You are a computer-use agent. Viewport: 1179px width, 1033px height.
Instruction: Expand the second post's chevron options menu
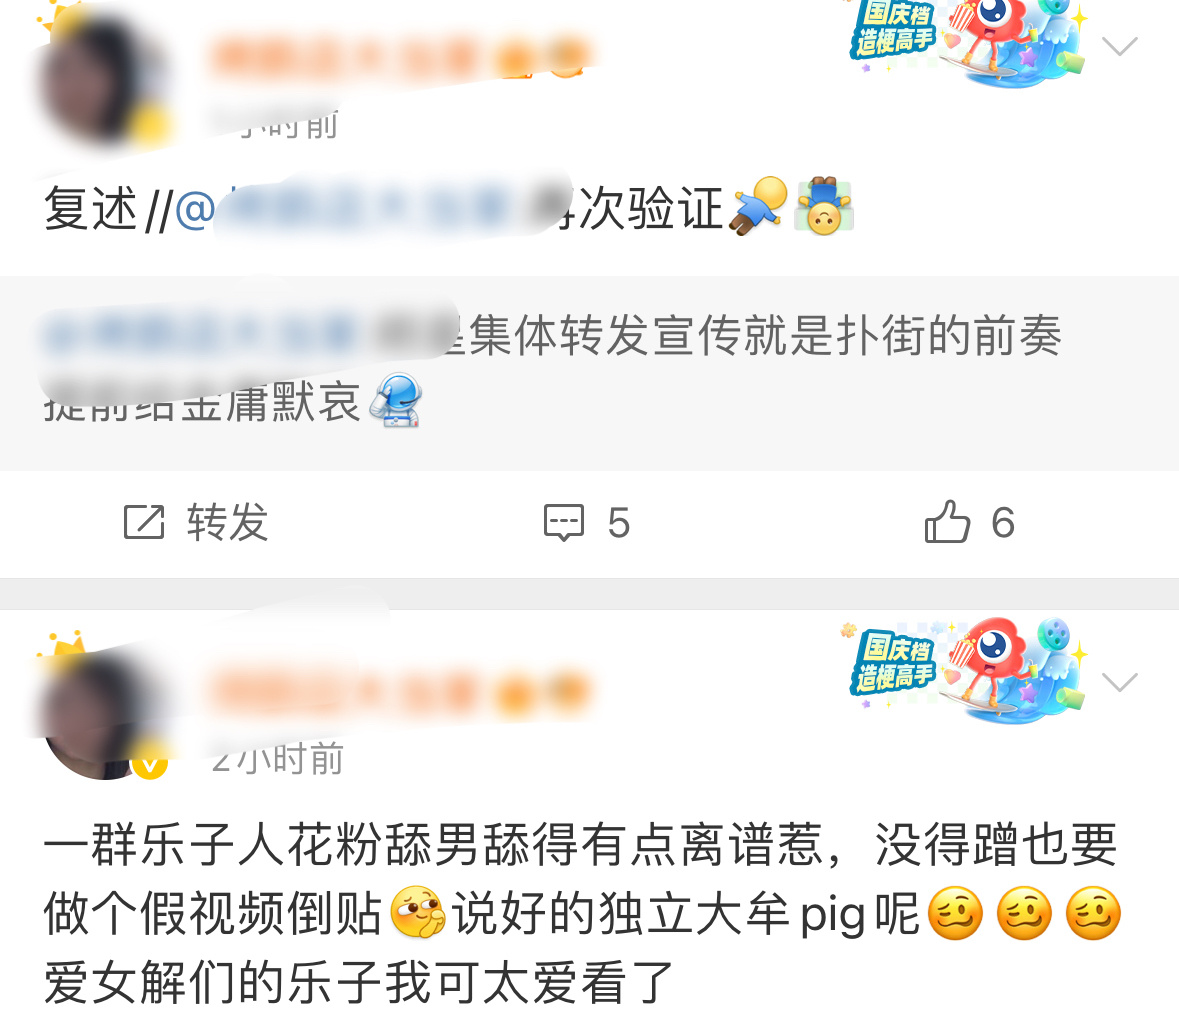1119,682
